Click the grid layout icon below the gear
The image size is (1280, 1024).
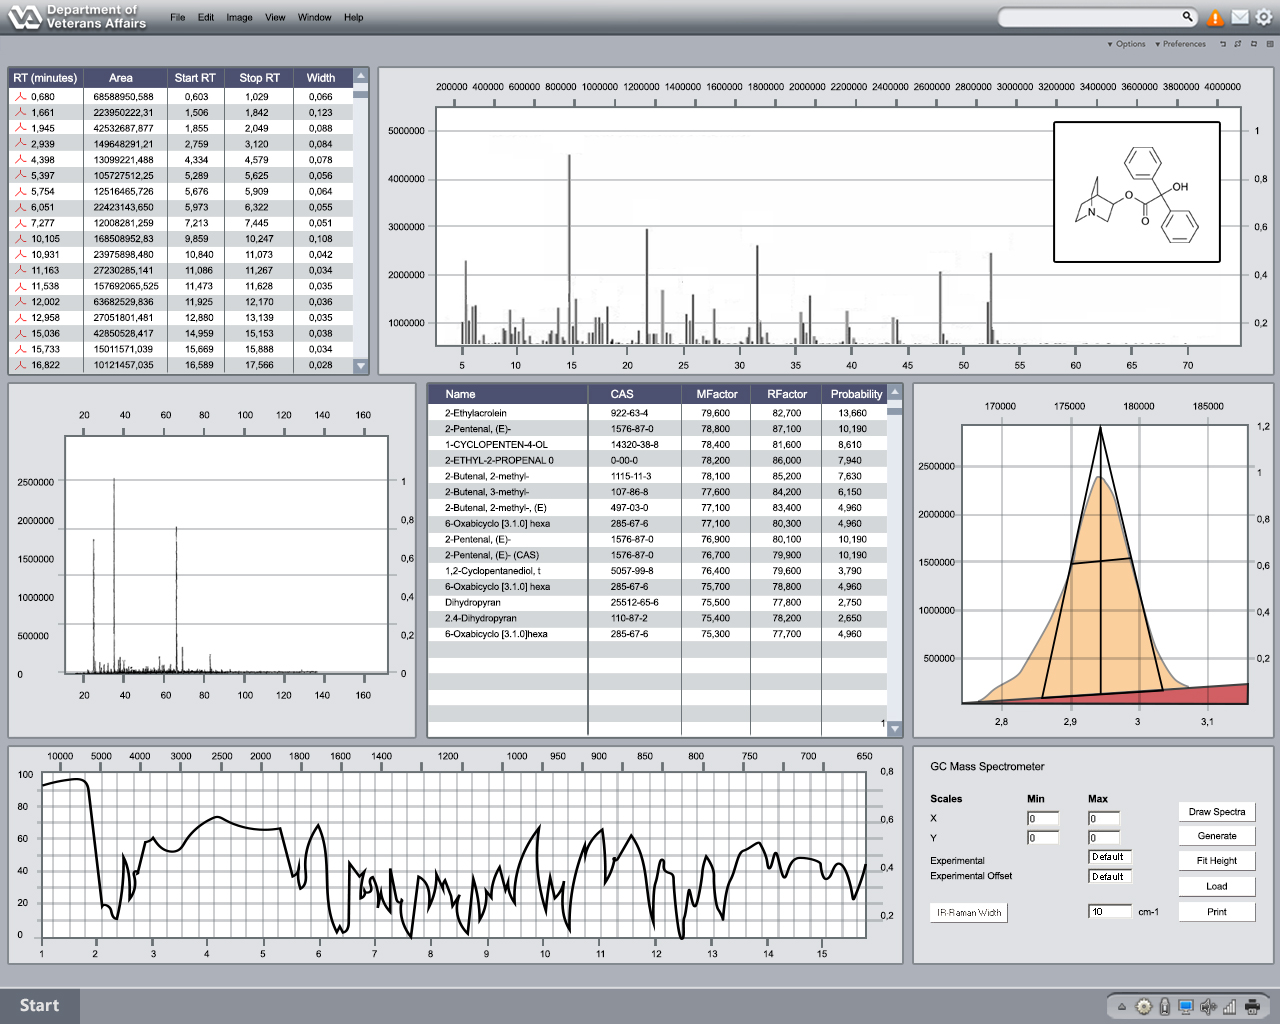click(x=1270, y=44)
